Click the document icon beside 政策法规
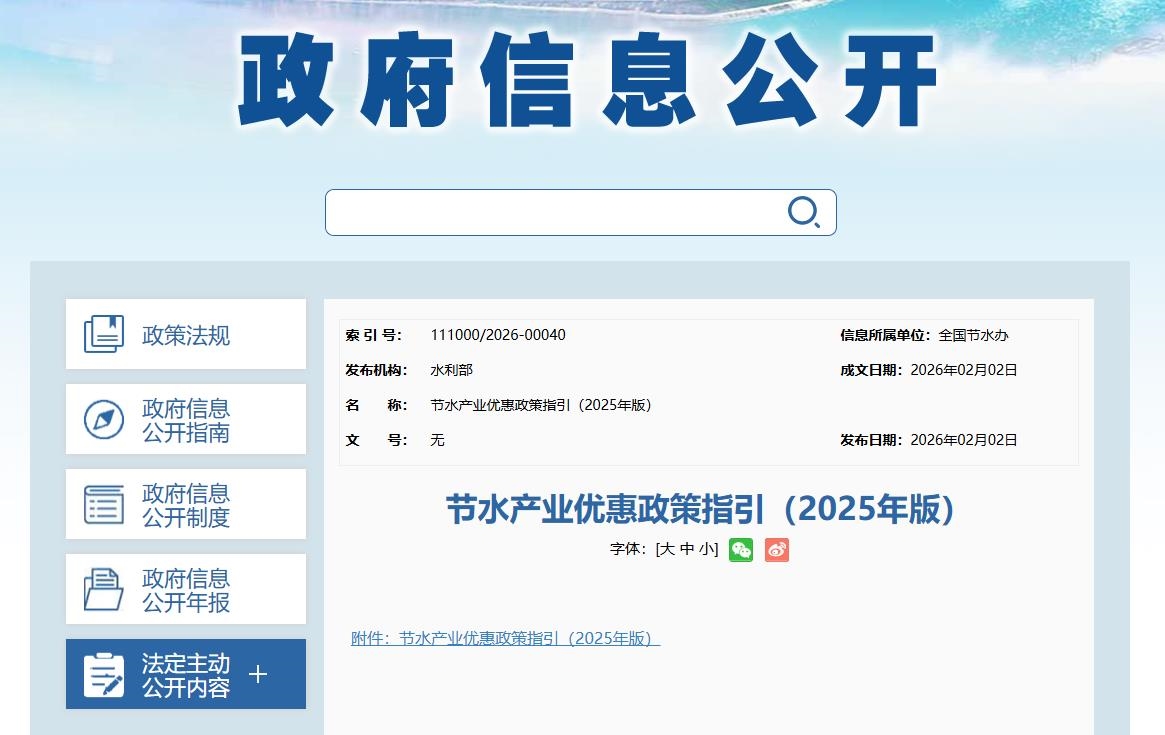 104,334
